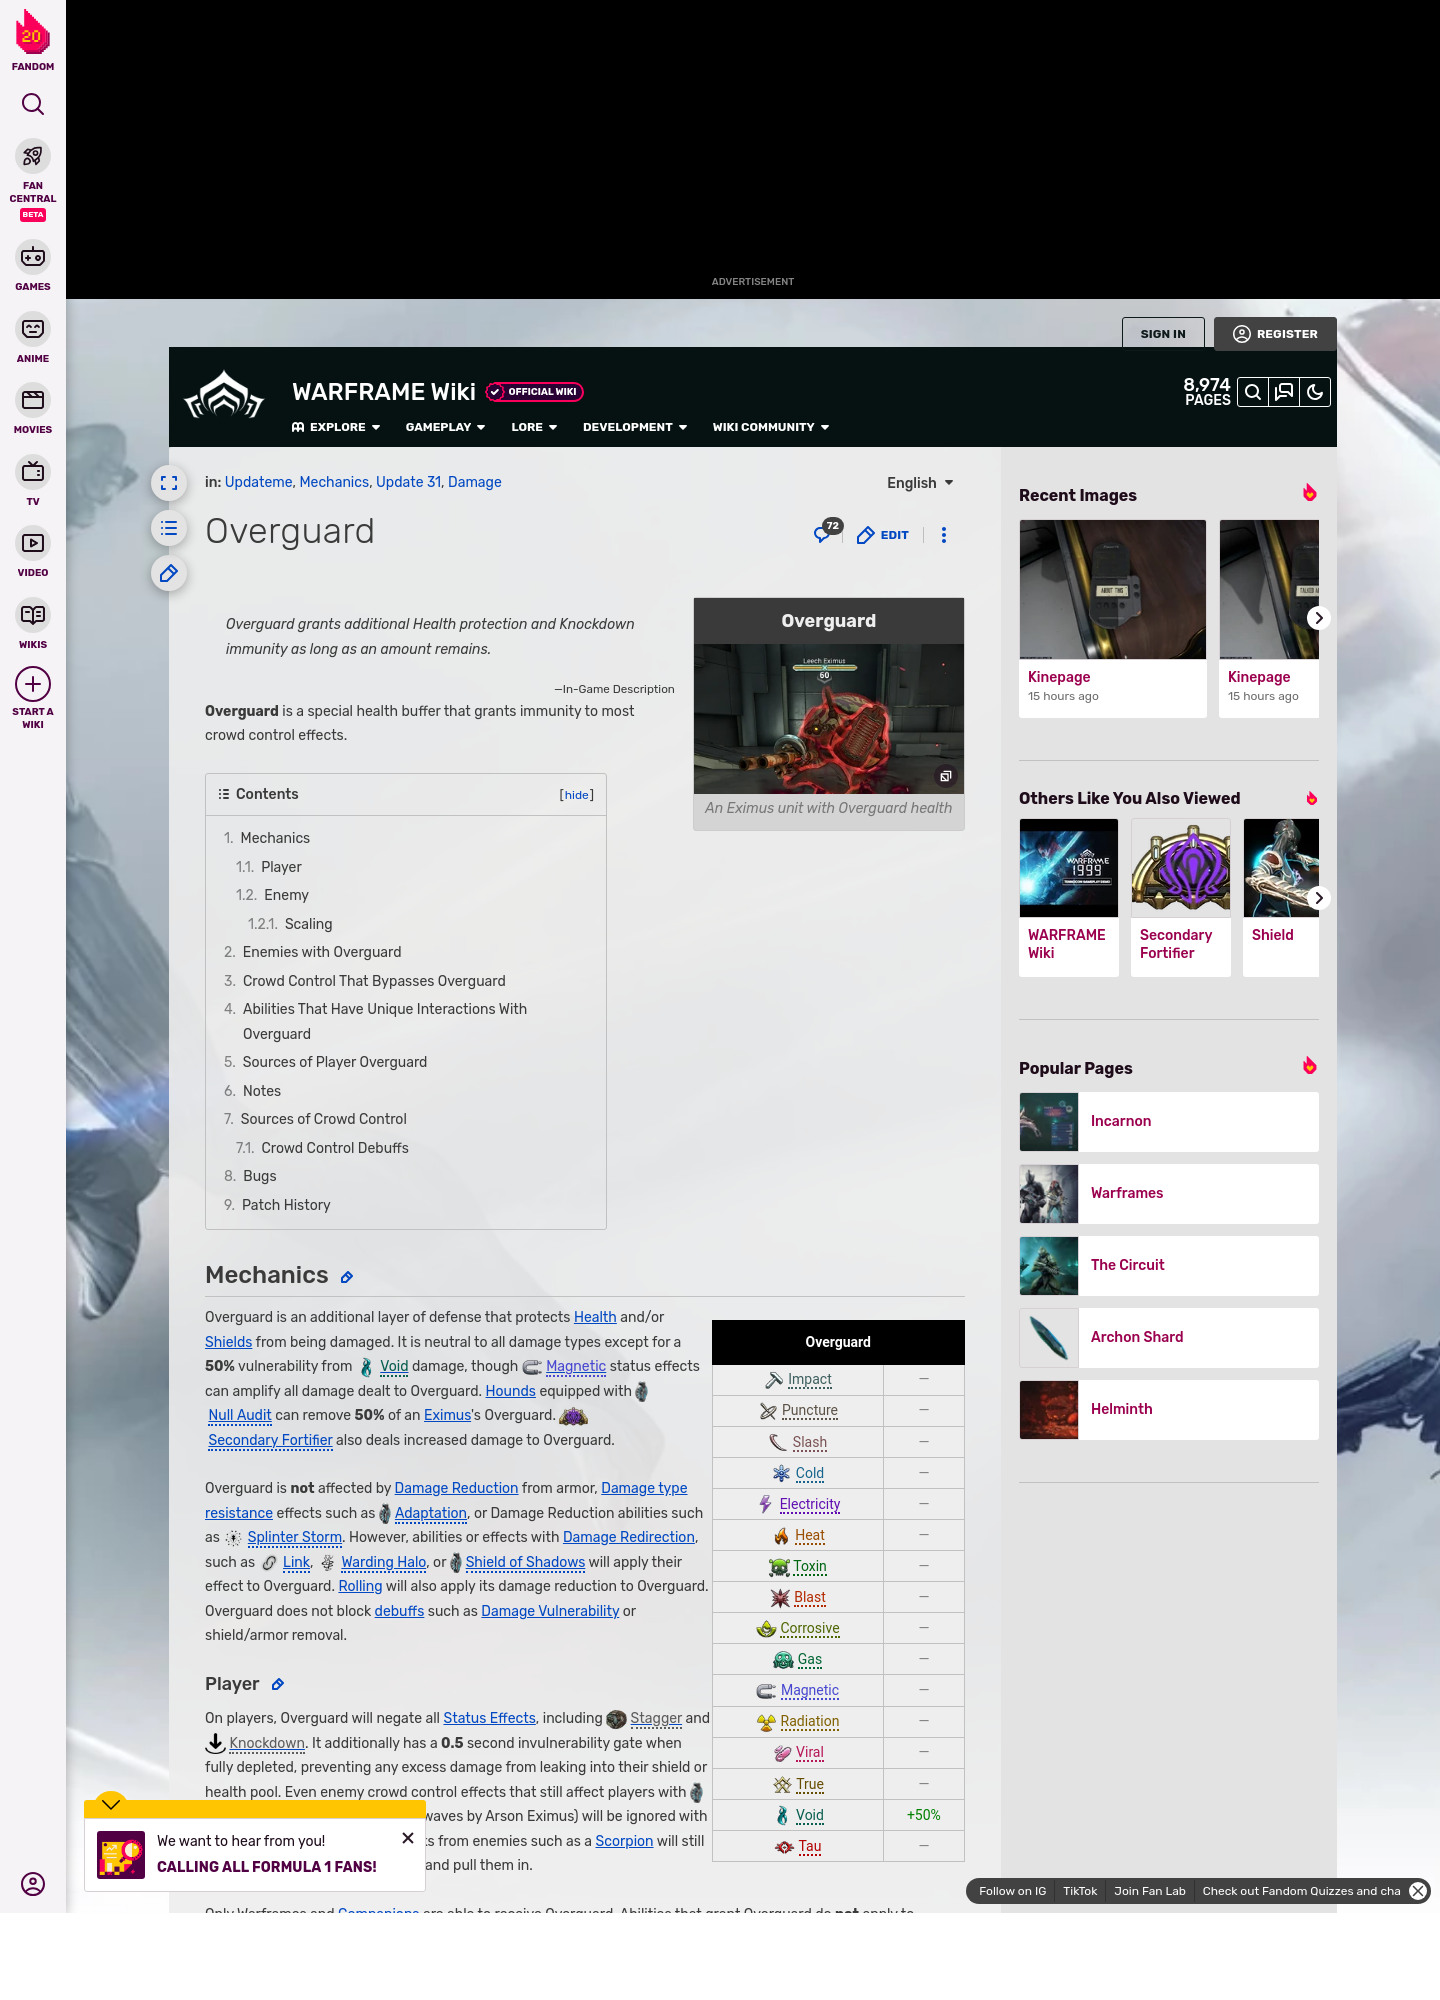Click the Warframe lotus logo
Screen dimensions: 1440x2000
pos(224,396)
